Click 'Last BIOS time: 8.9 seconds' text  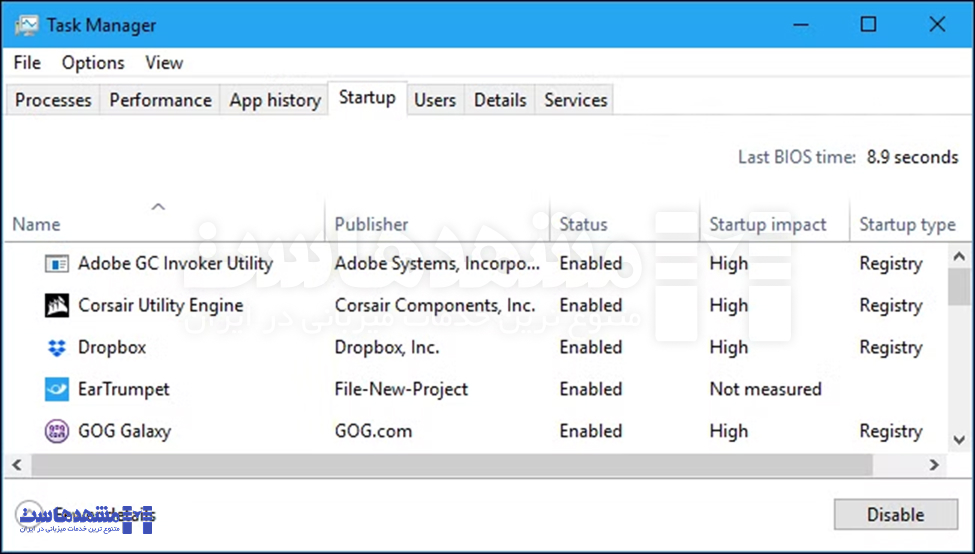[848, 157]
